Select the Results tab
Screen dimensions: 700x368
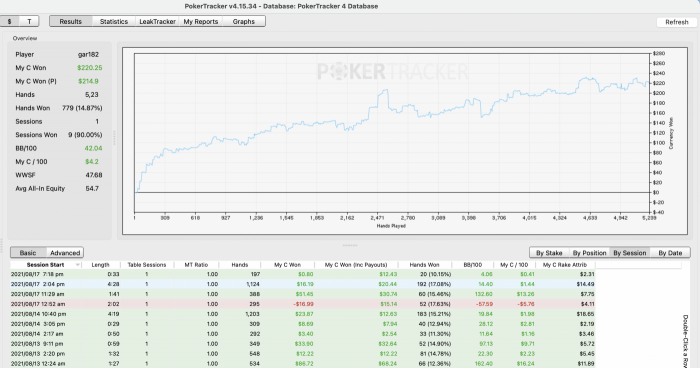tap(71, 21)
